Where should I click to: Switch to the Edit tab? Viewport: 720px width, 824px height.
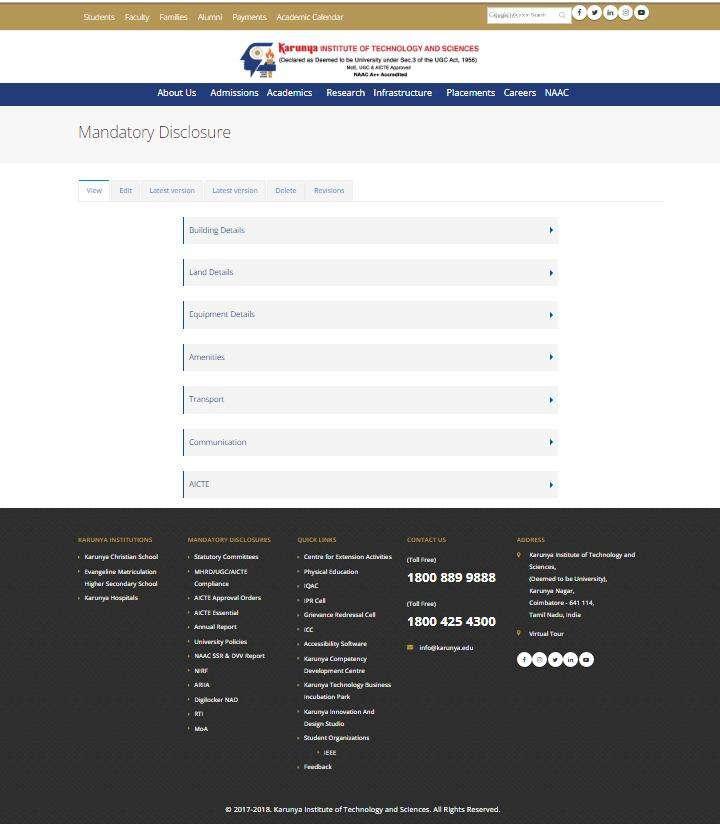[126, 190]
